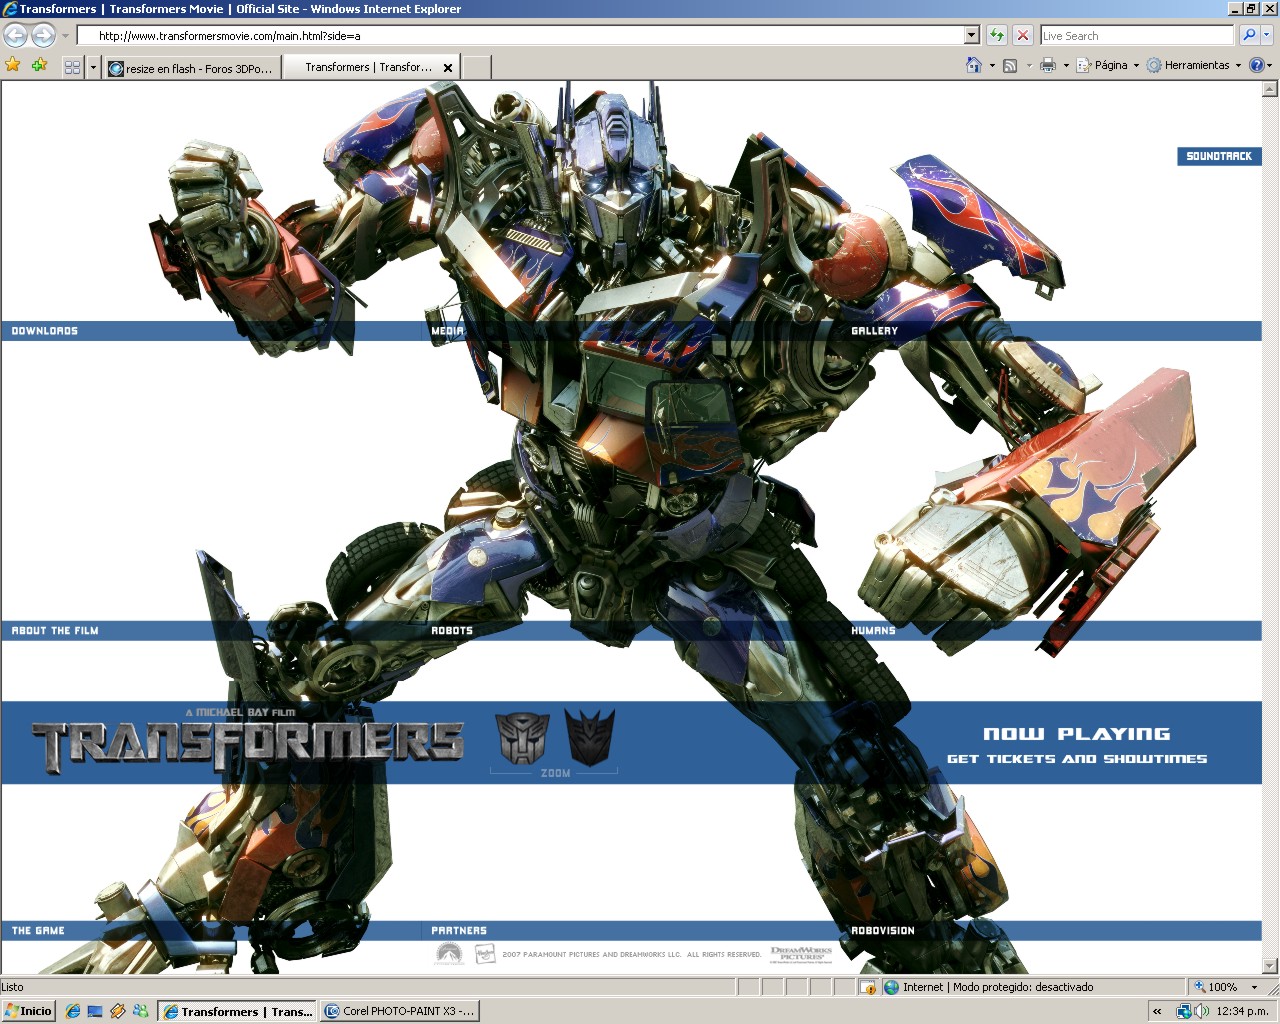Click inside the Live Search box
Image resolution: width=1280 pixels, height=1024 pixels.
point(1136,36)
